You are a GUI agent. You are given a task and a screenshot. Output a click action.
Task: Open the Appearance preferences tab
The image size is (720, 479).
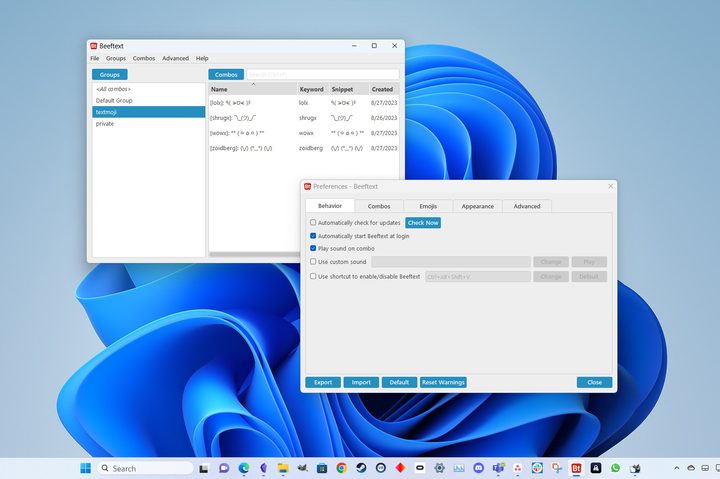tap(478, 206)
